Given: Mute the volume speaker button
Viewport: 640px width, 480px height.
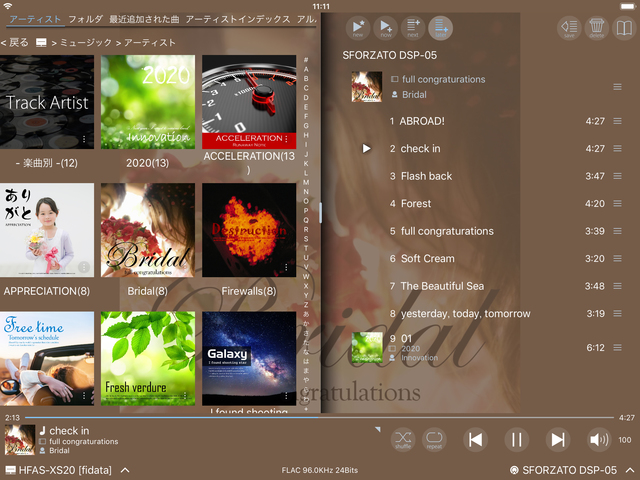Looking at the screenshot, I should tap(598, 439).
